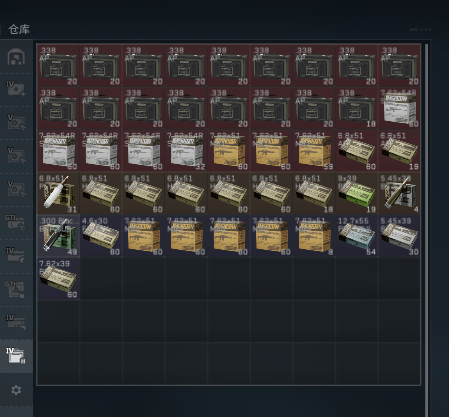The width and height of the screenshot is (449, 417).
Task: Select the 6.8x51 white-tipped bullet stack of 31
Action: pos(58,193)
